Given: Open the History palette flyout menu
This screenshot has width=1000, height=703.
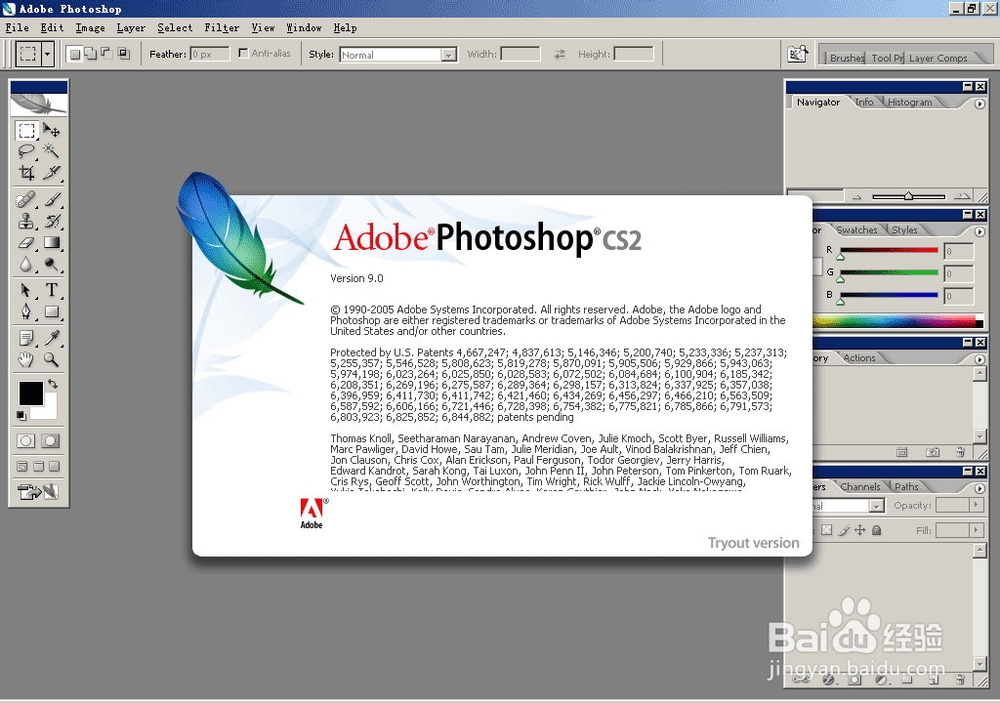Looking at the screenshot, I should tap(980, 360).
